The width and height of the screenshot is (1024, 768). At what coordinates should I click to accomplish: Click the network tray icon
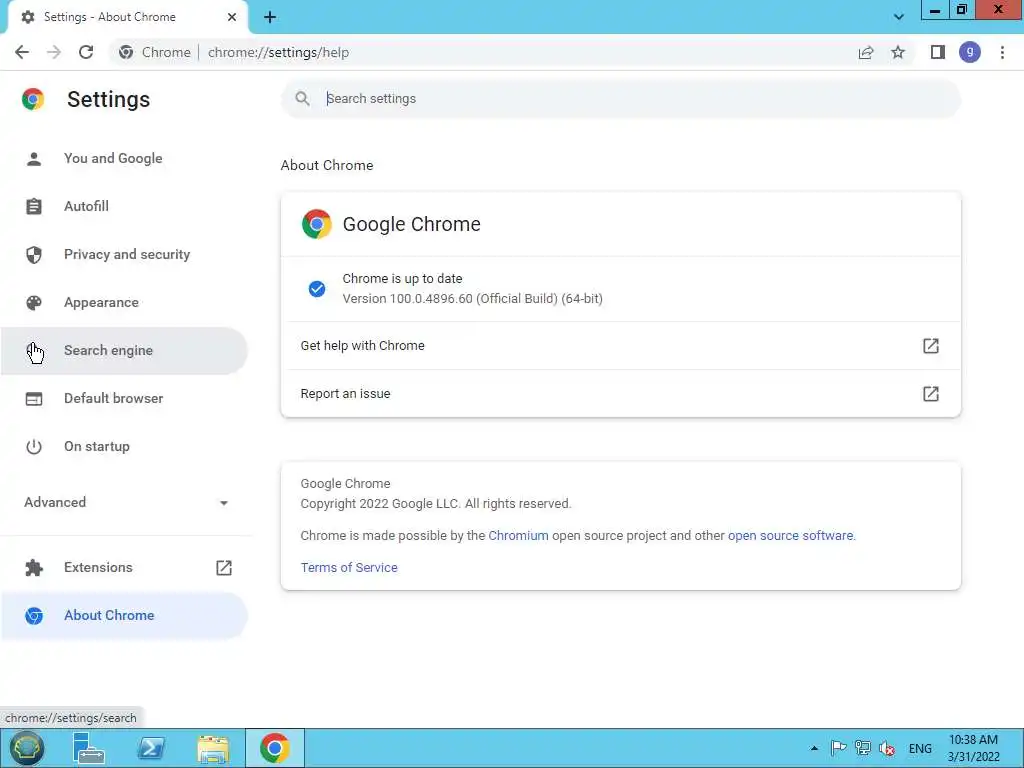[x=863, y=748]
